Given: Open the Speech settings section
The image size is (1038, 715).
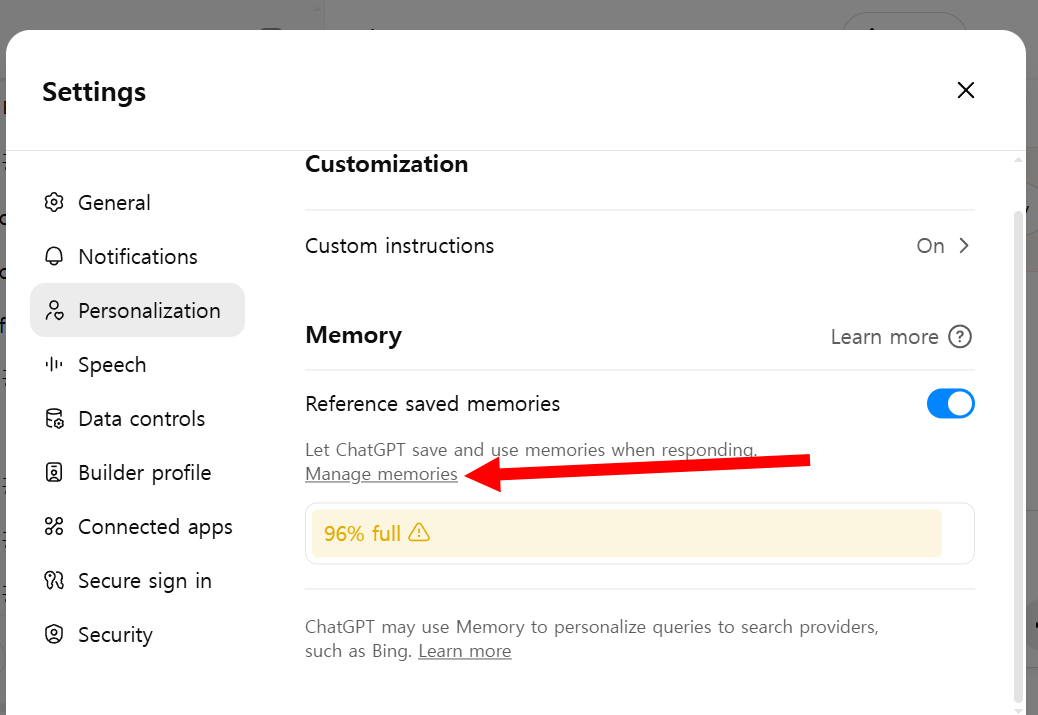Looking at the screenshot, I should tap(138, 364).
